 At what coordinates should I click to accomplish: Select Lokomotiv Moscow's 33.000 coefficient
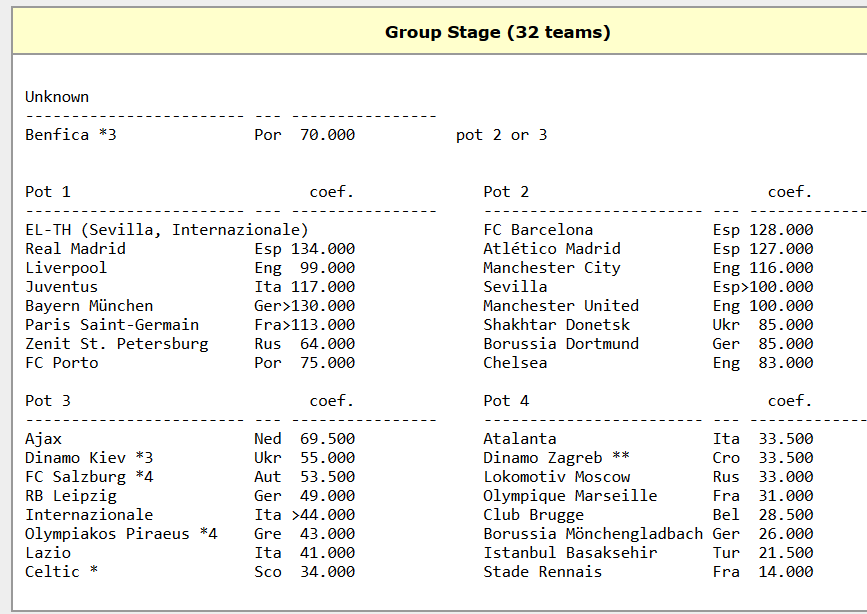[786, 477]
